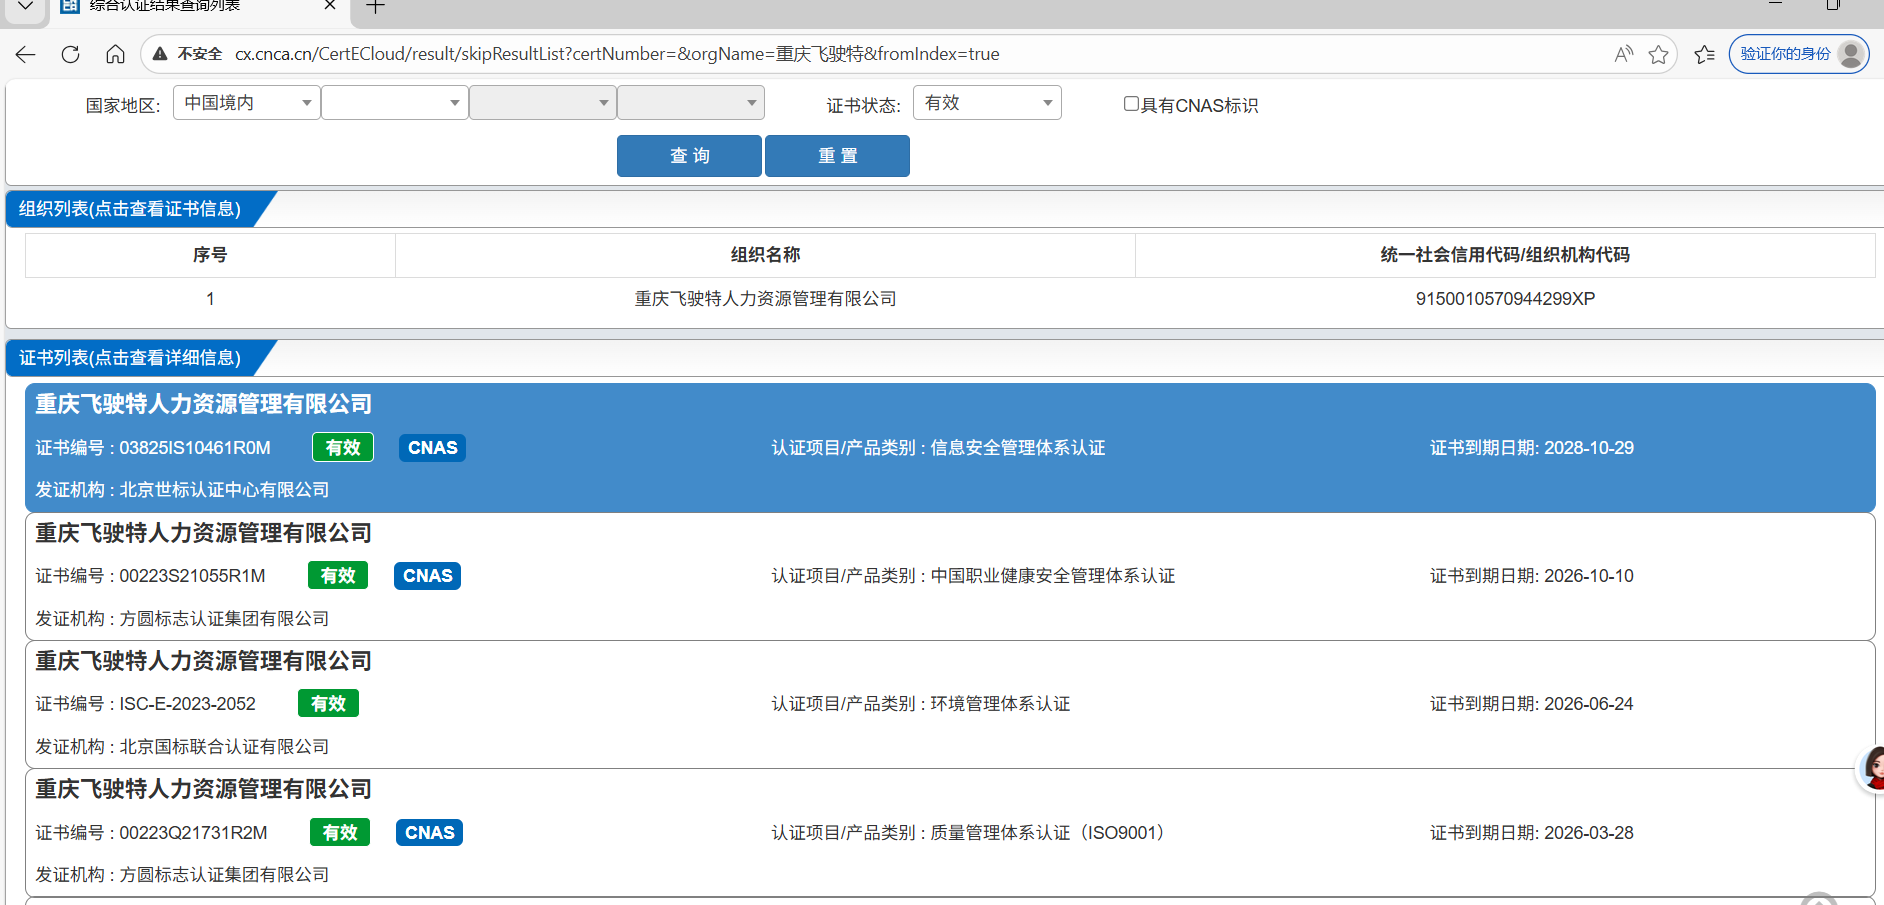Screen dimensions: 1884x905
Task: Open a new browser tab
Action: coord(375,7)
